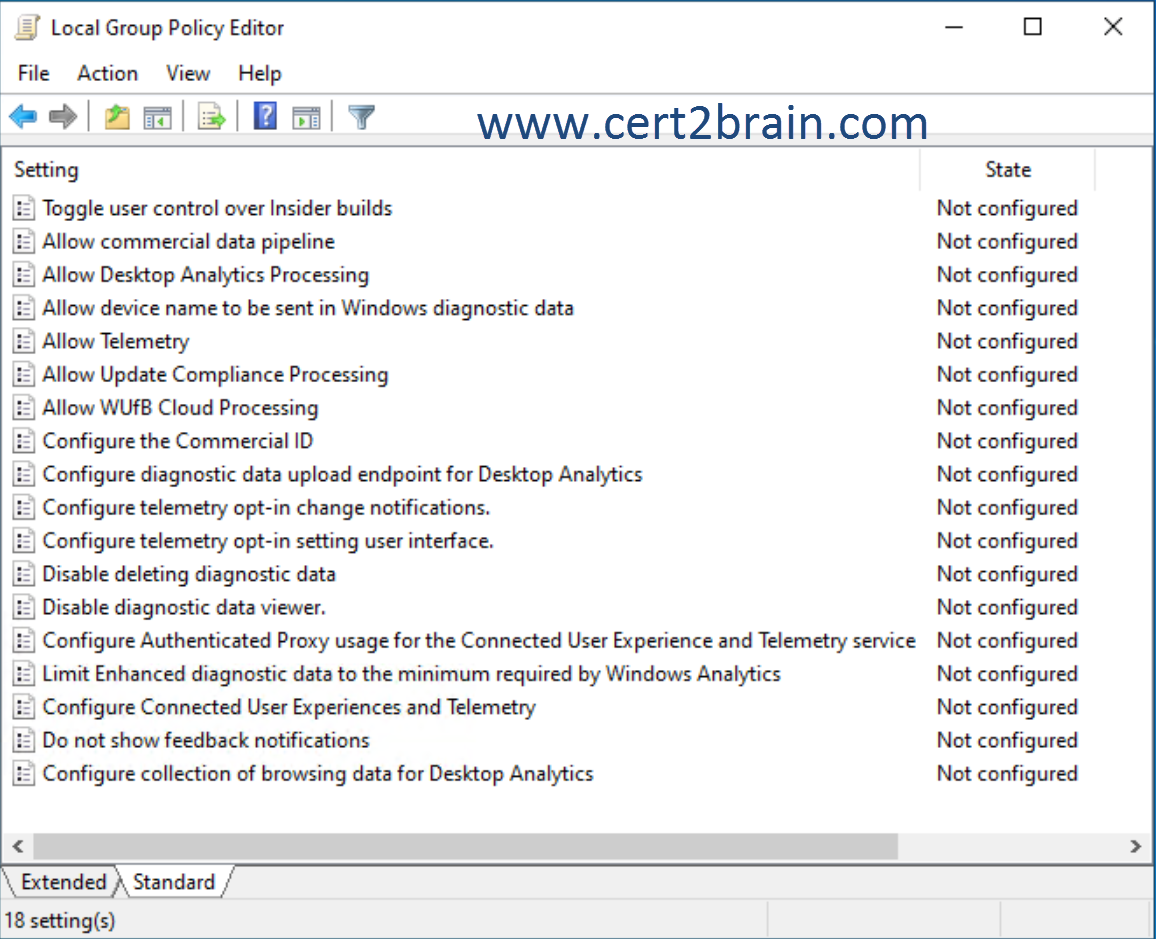Click the forward arrow toolbar icon
The image size is (1156, 939).
(x=63, y=116)
